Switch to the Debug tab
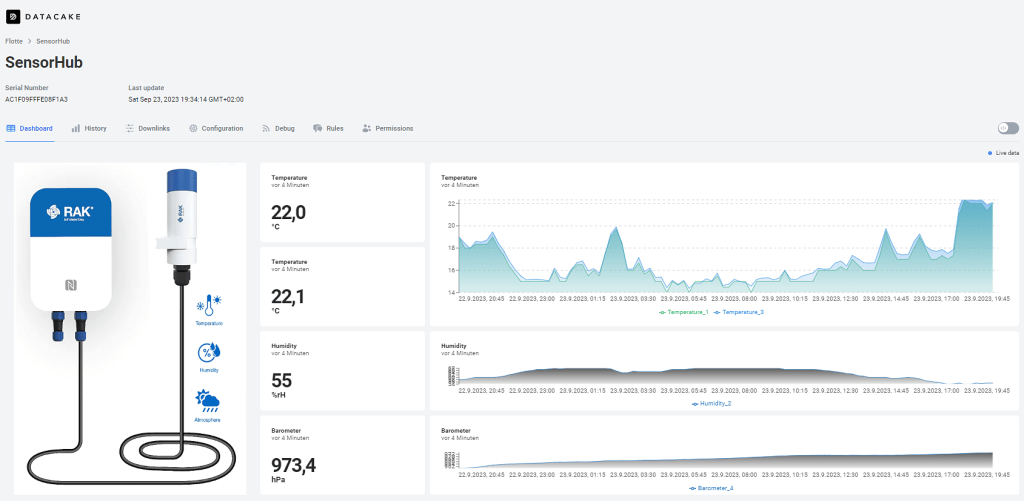This screenshot has height=501, width=1024. pyautogui.click(x=278, y=129)
